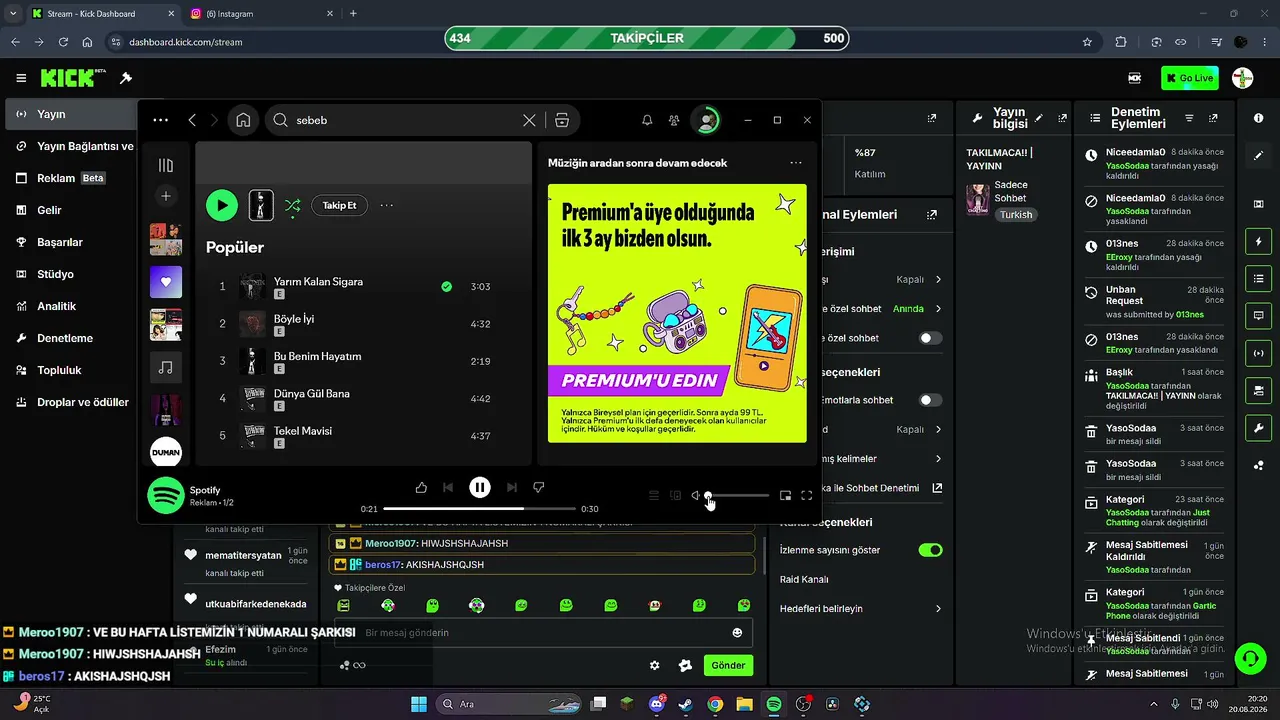Thumbs down the Spotify ad
The height and width of the screenshot is (720, 1280).
[x=539, y=488]
